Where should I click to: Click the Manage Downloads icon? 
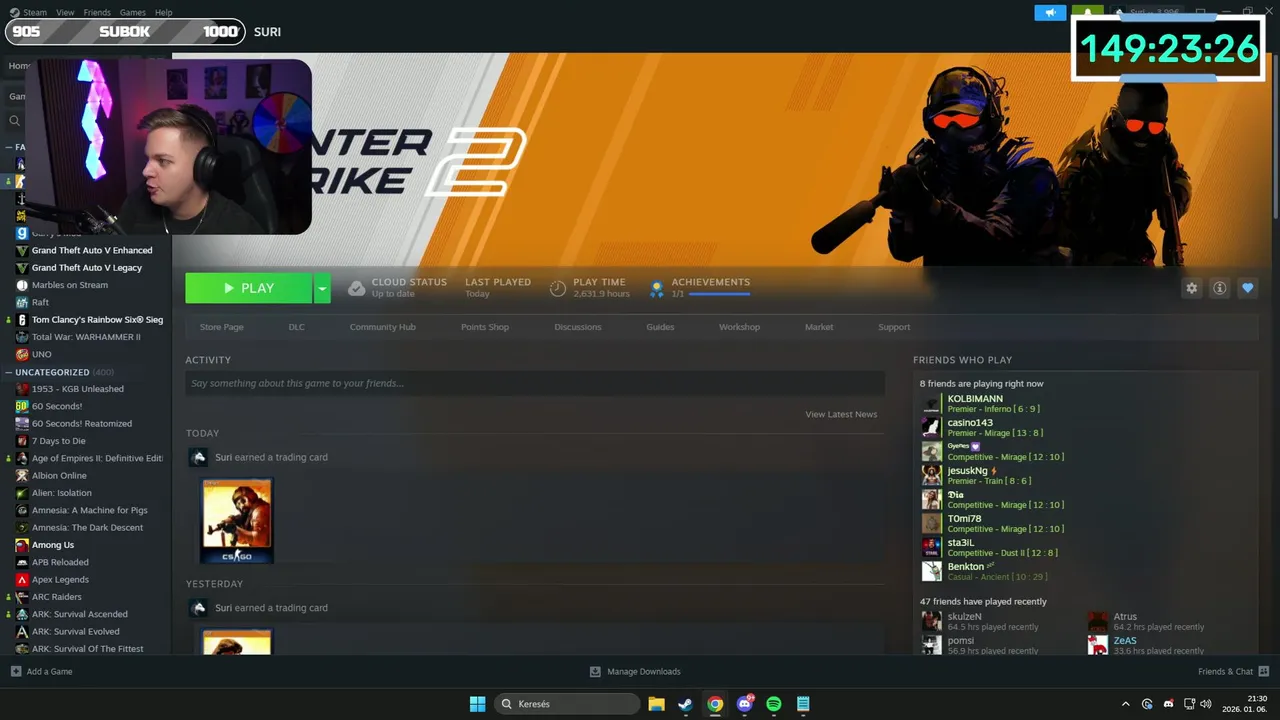[595, 671]
